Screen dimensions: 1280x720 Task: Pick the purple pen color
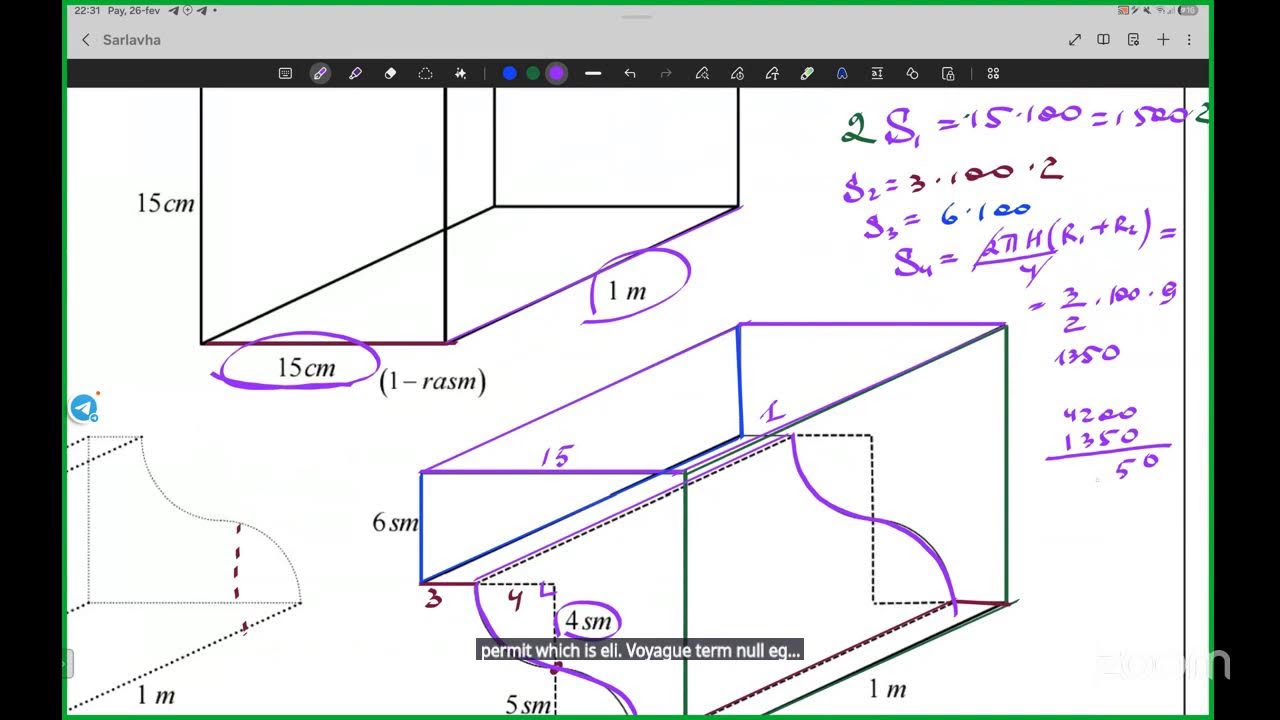pos(557,73)
